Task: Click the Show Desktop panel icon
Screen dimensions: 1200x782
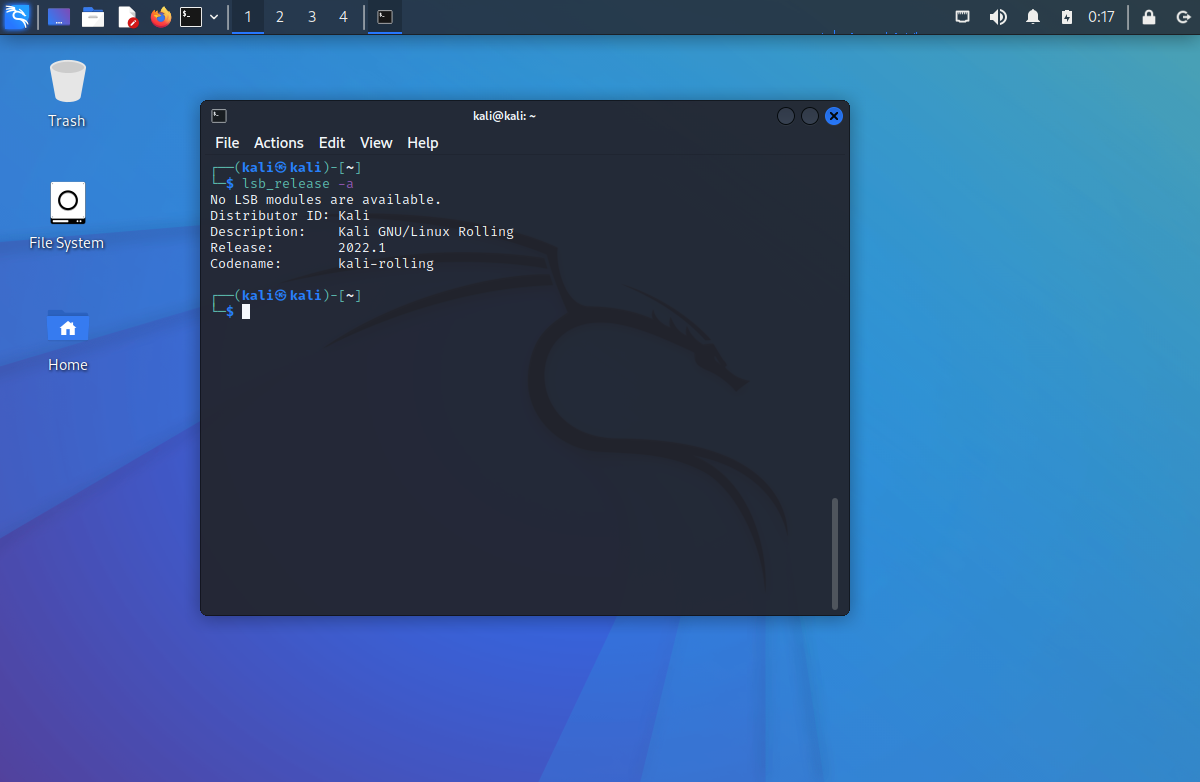Action: [59, 17]
